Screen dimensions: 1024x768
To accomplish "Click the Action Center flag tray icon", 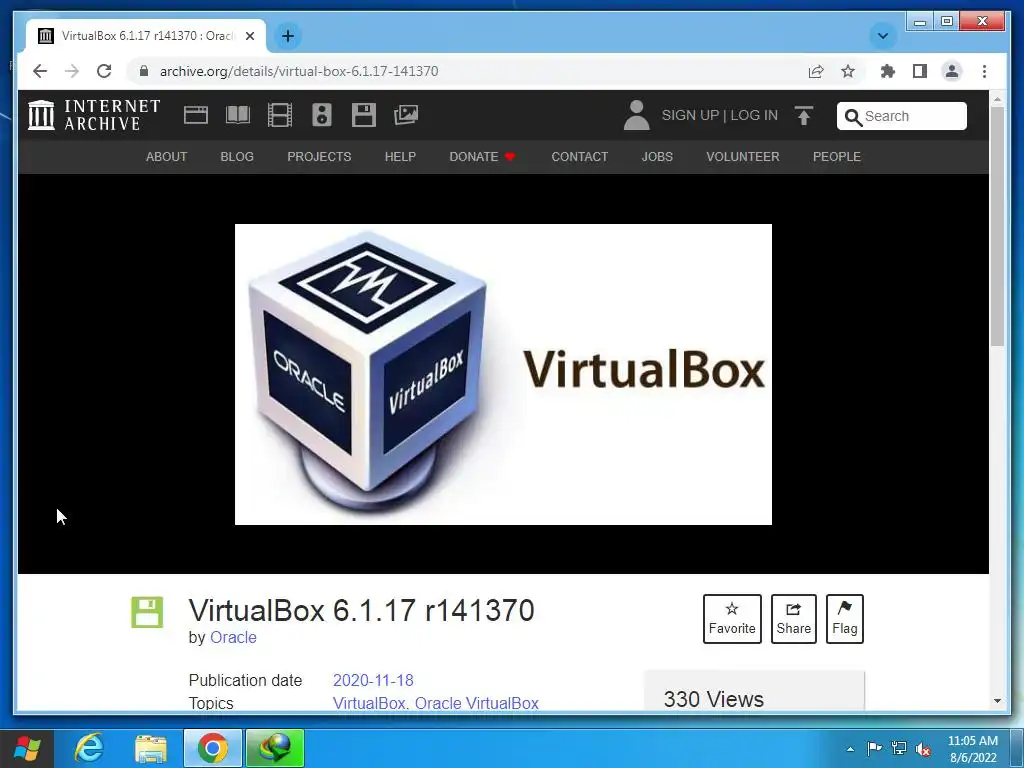I will (x=874, y=748).
